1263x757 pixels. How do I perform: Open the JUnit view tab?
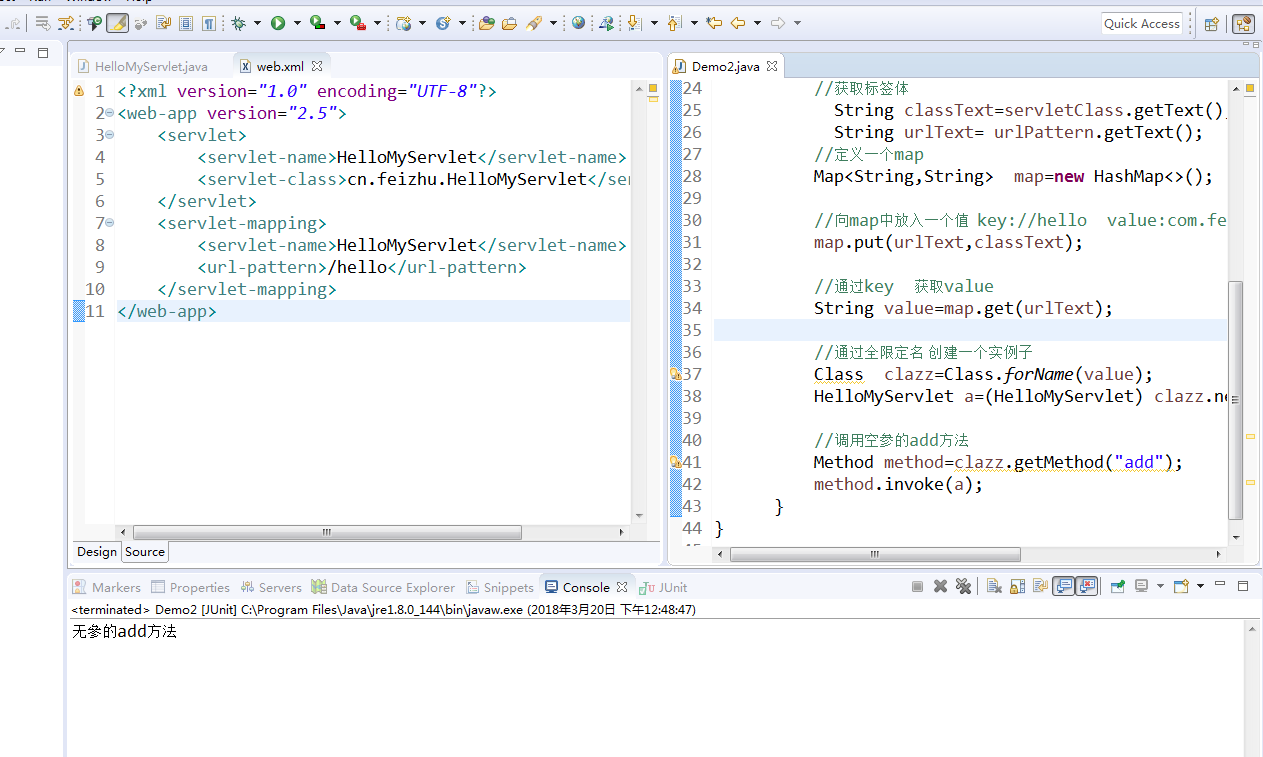(664, 587)
